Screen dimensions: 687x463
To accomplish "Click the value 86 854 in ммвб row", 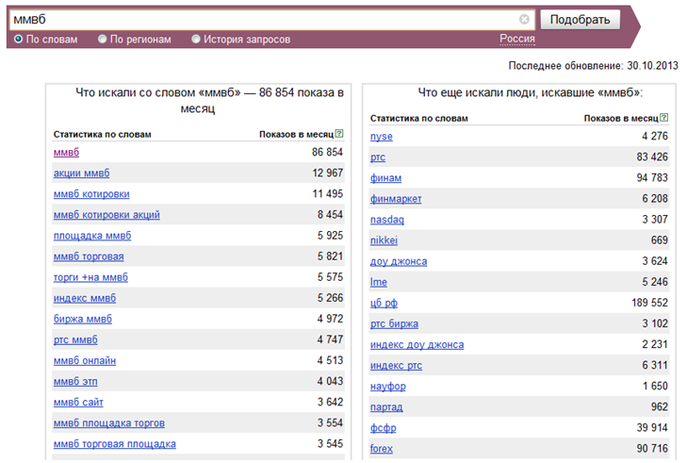I will 327,152.
